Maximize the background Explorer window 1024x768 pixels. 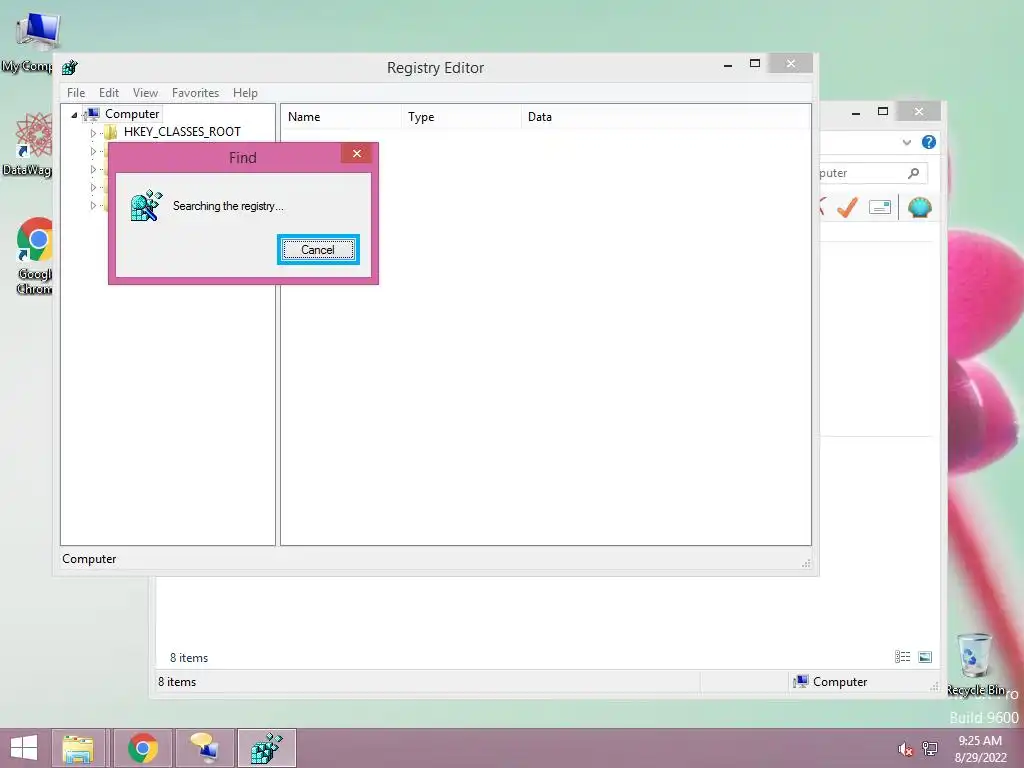[883, 112]
